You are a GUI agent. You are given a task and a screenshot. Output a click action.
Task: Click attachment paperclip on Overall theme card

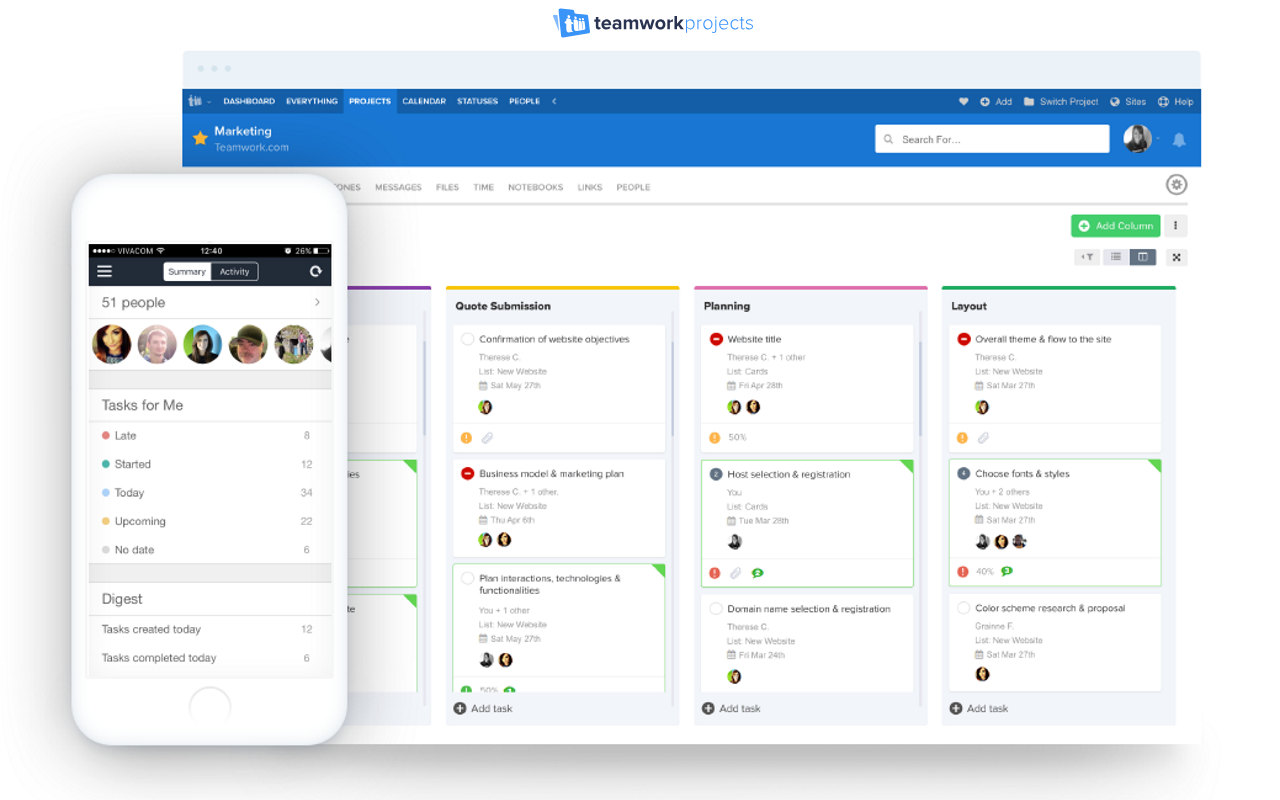click(x=983, y=438)
